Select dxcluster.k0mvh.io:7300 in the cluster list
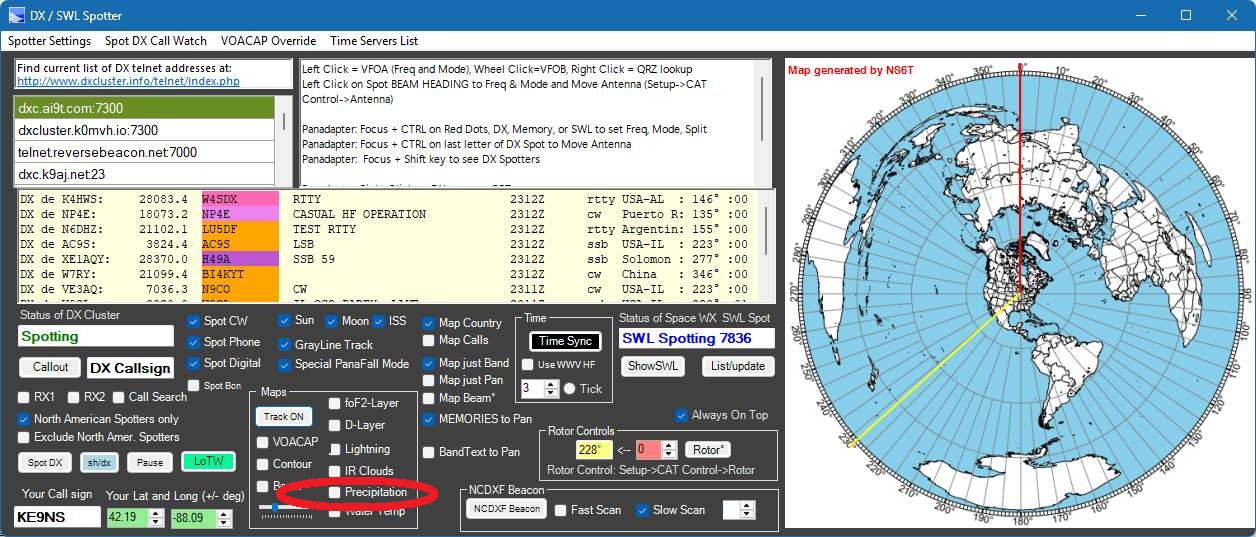Image resolution: width=1256 pixels, height=537 pixels. click(x=145, y=130)
